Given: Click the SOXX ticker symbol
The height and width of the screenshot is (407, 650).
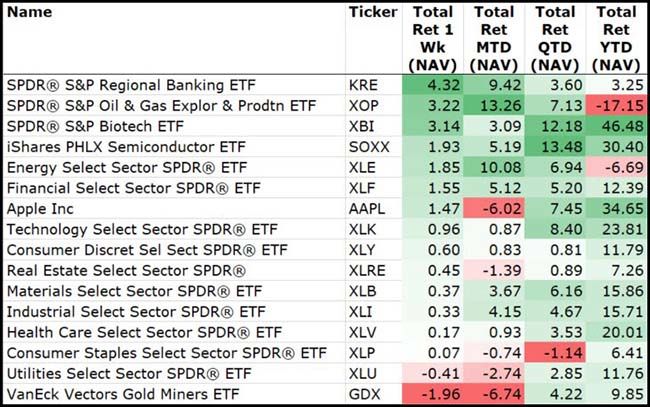Looking at the screenshot, I should click(x=370, y=145).
